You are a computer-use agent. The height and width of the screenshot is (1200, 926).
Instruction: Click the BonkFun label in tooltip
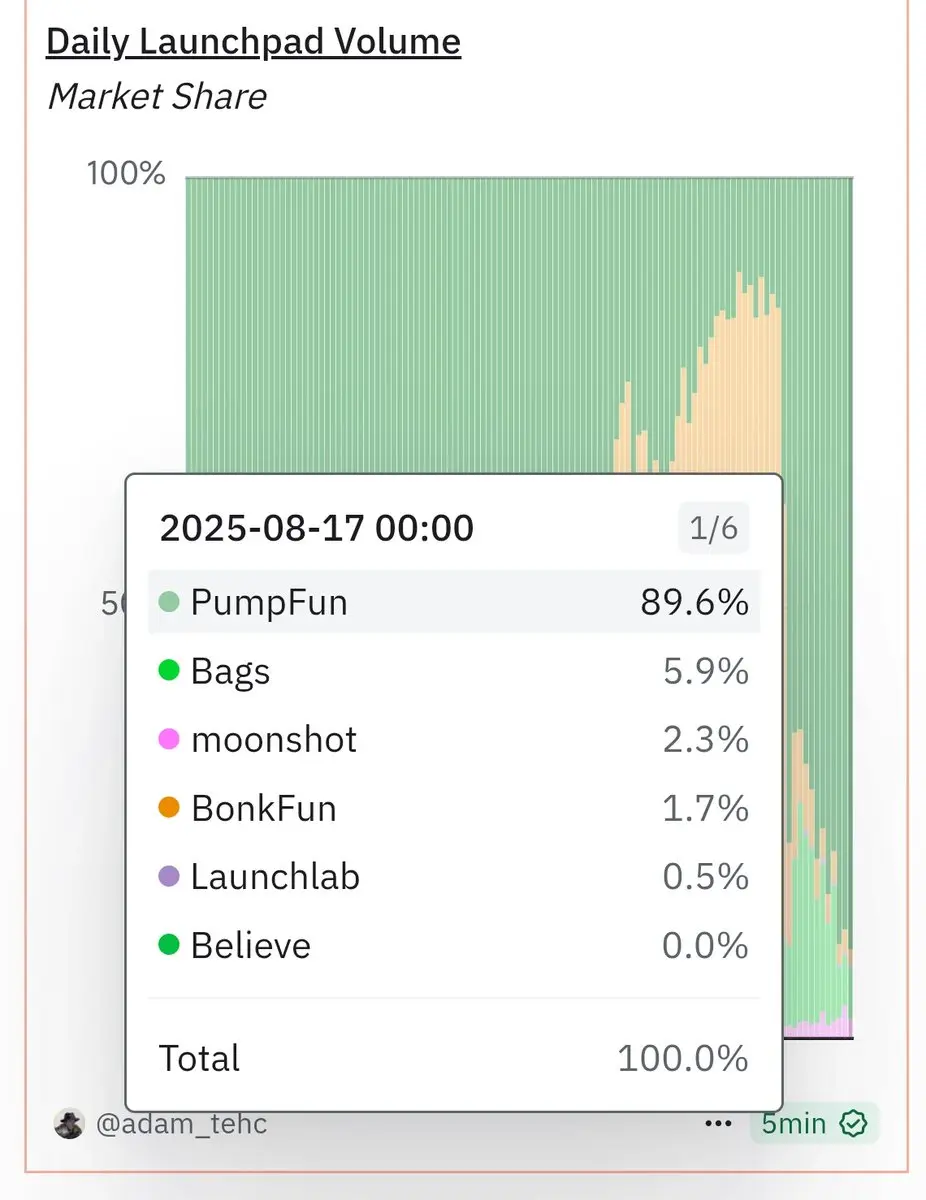264,808
